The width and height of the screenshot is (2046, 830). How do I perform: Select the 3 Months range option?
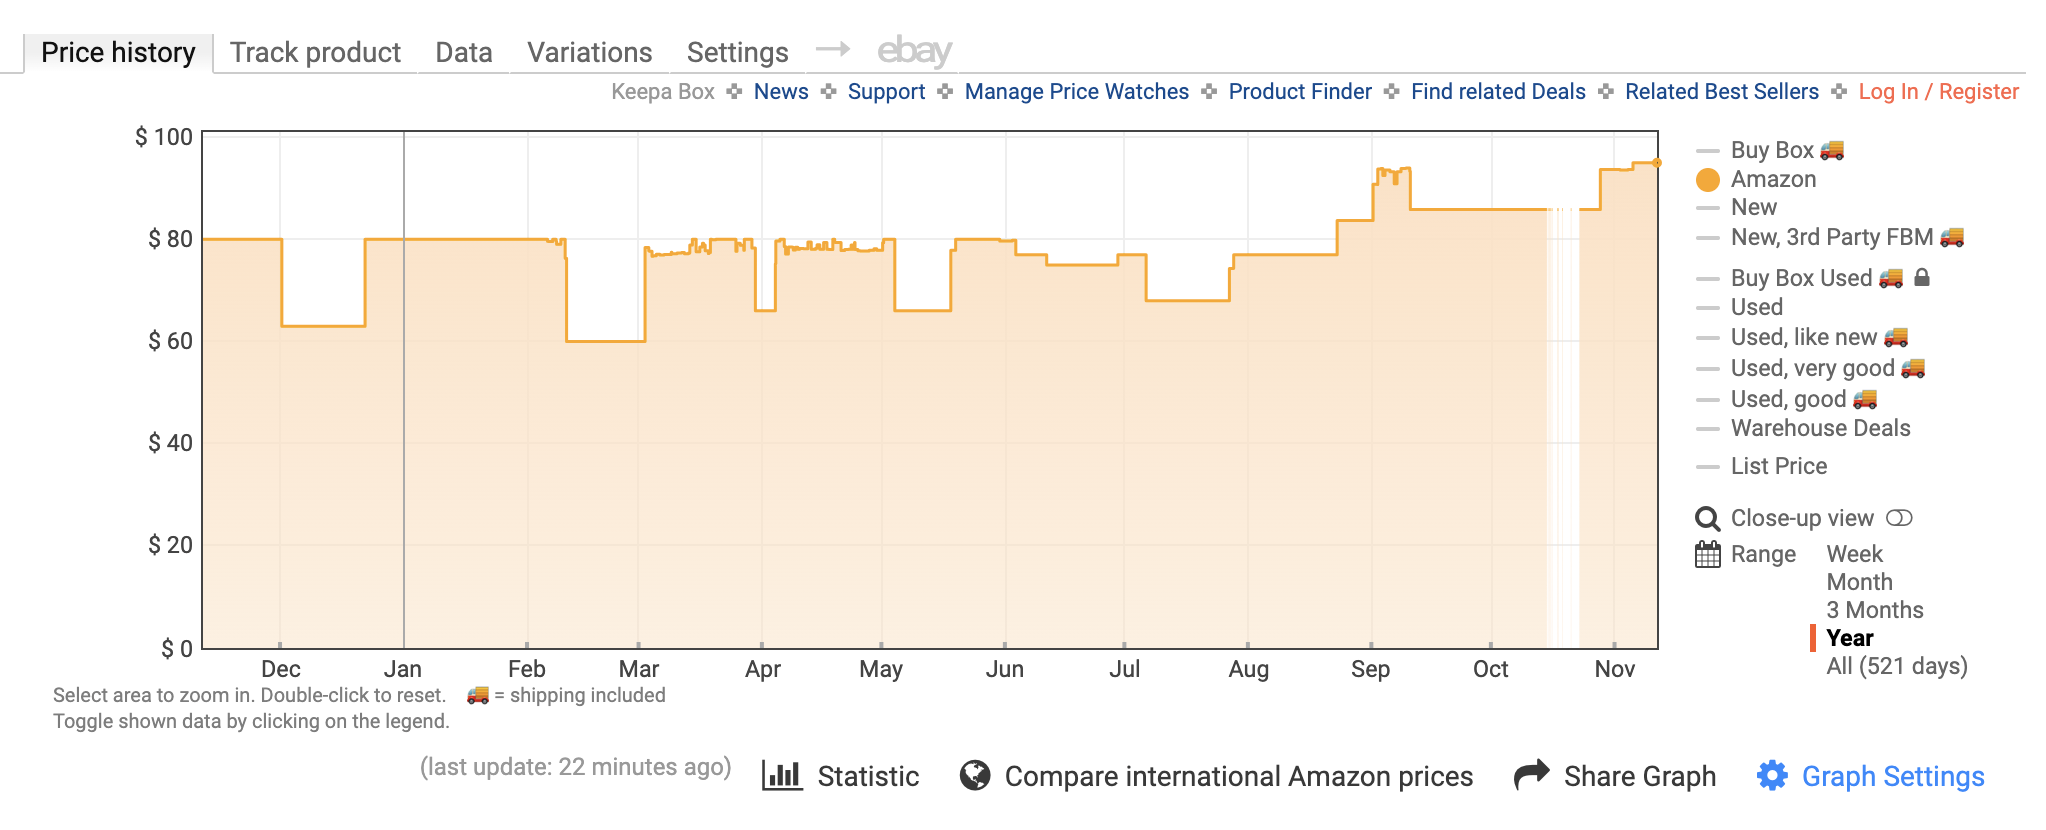1874,609
